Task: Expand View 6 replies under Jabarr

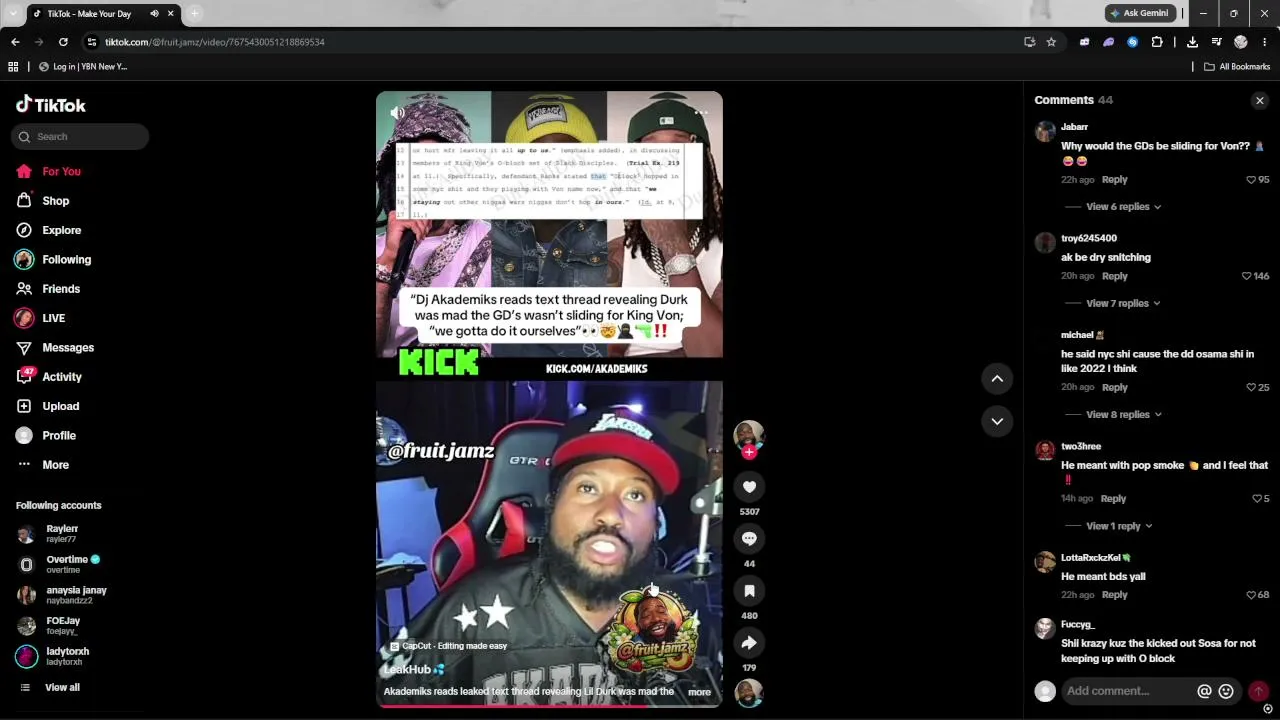Action: (1123, 207)
